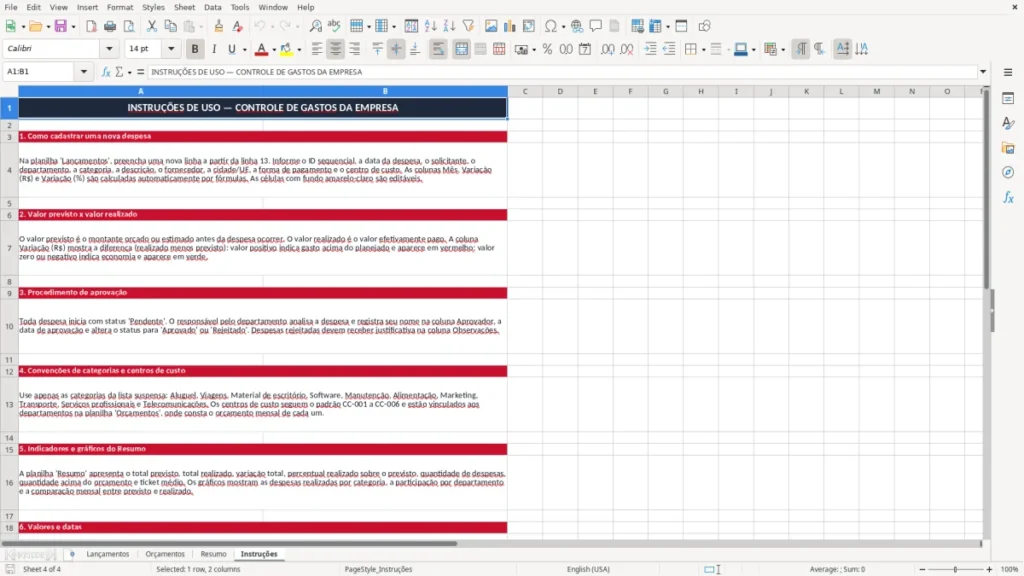Toggle Merge and Center Cells

click(x=461, y=49)
